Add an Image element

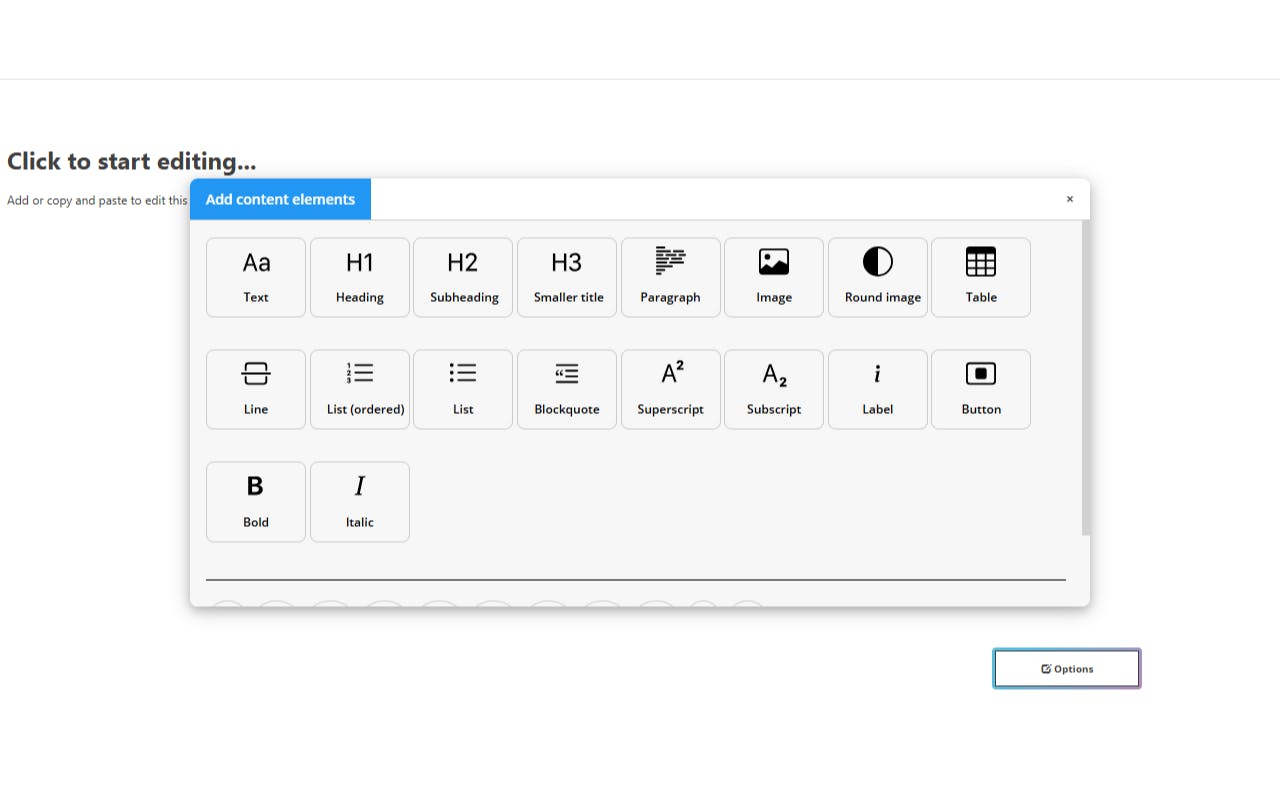tap(774, 277)
